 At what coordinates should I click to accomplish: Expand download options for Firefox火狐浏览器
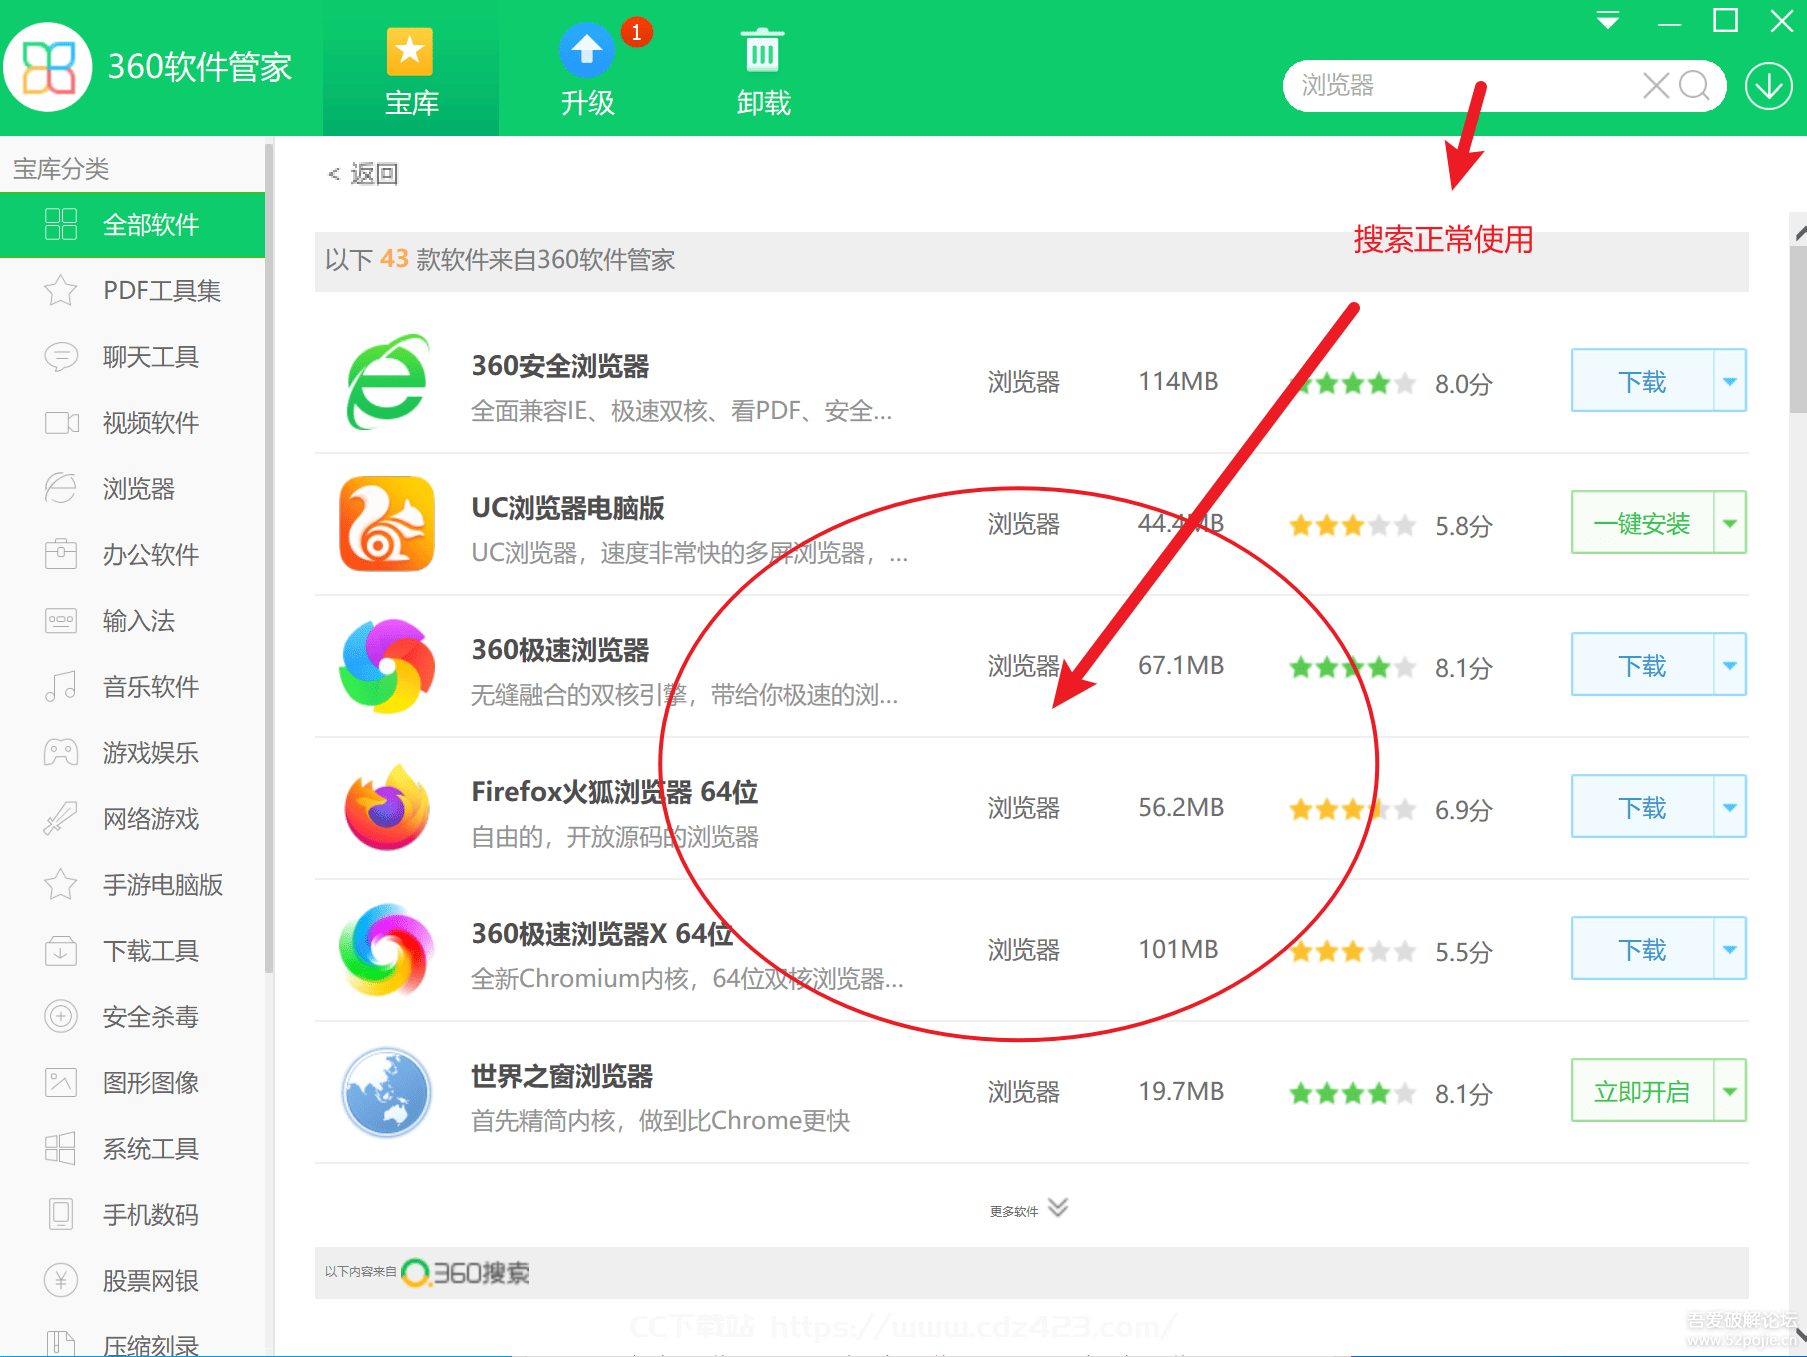click(1730, 807)
